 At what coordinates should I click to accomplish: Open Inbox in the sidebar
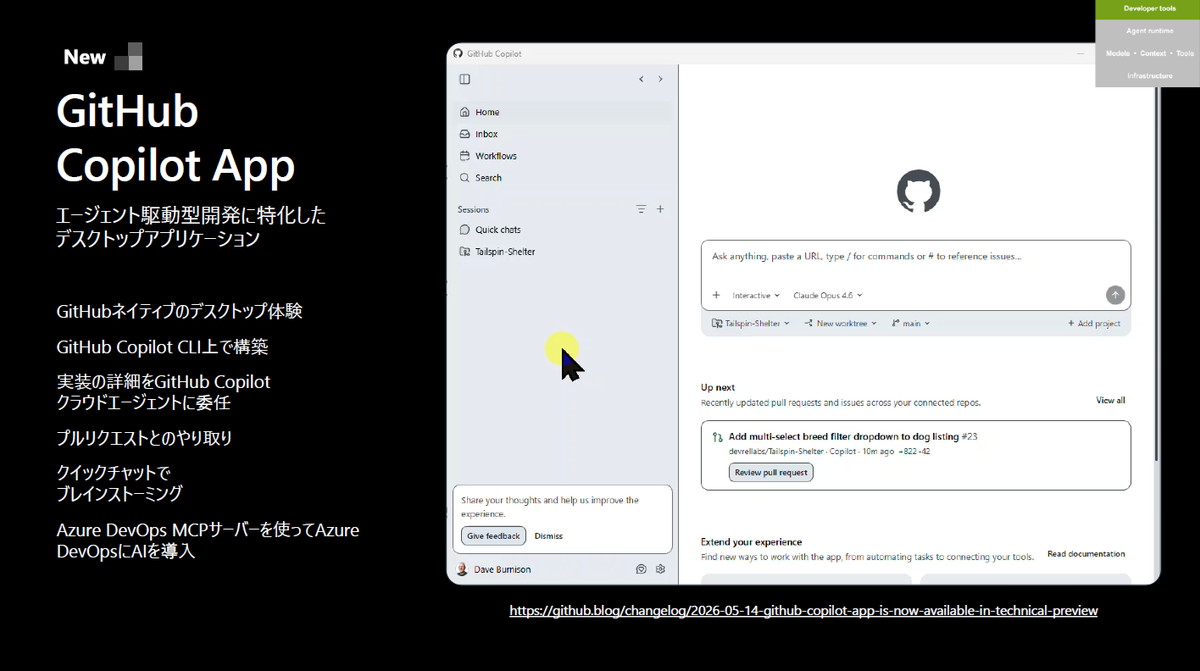click(x=562, y=134)
